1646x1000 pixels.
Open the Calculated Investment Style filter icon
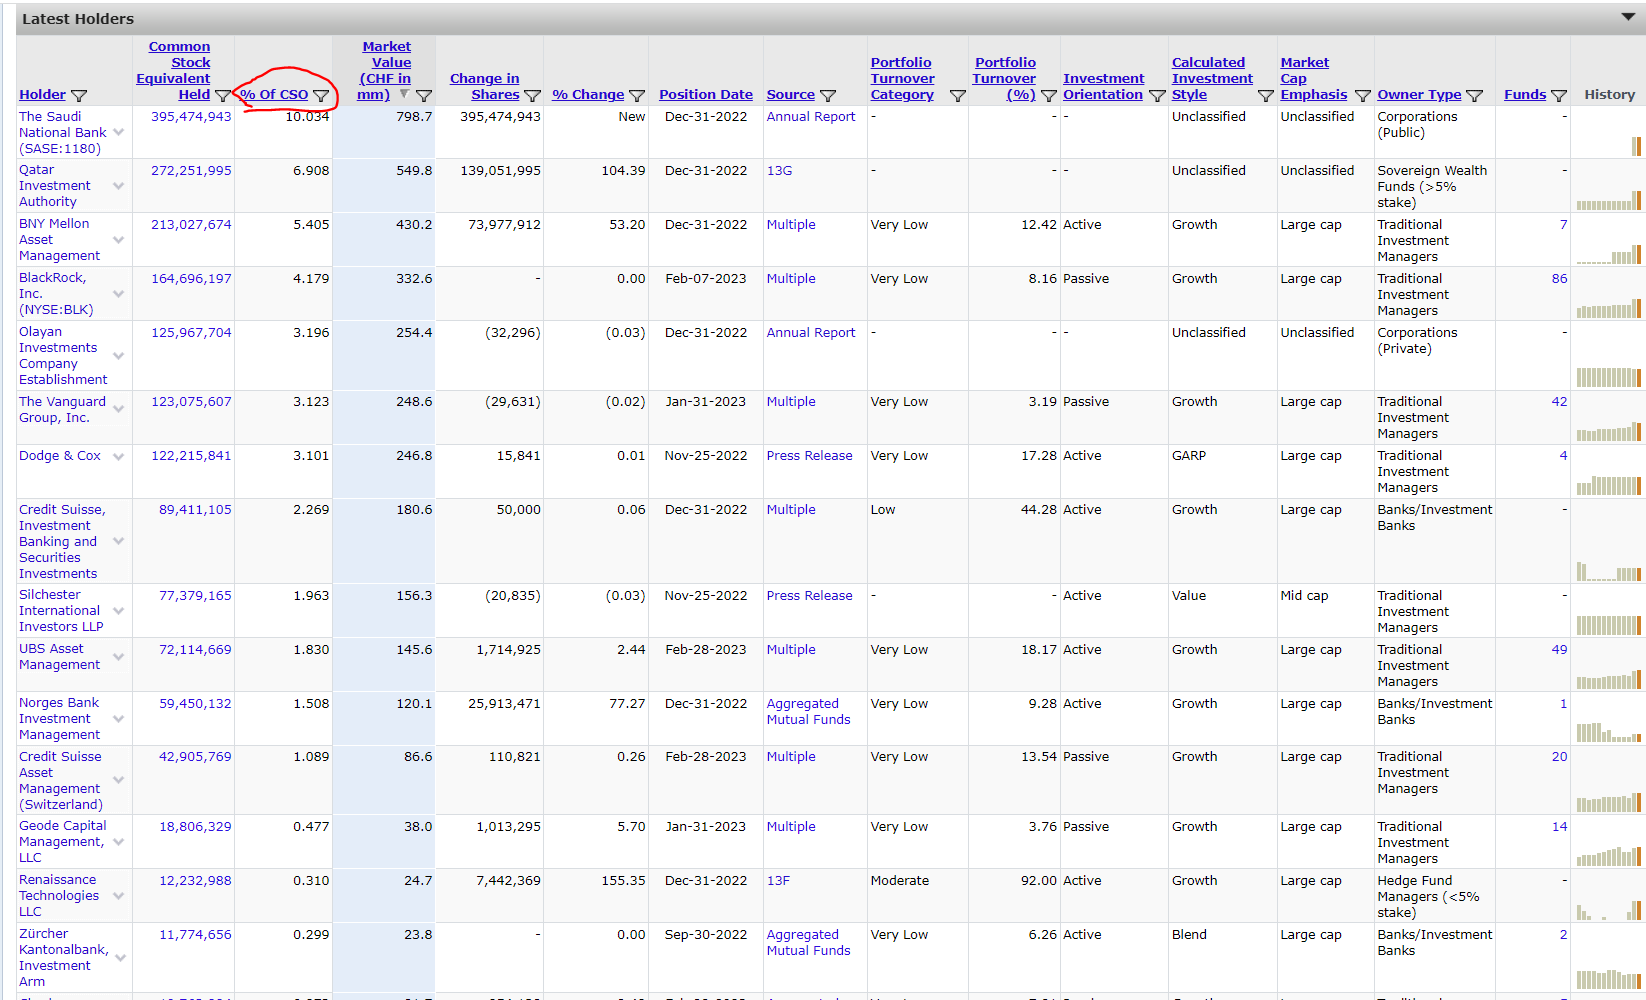click(1266, 96)
